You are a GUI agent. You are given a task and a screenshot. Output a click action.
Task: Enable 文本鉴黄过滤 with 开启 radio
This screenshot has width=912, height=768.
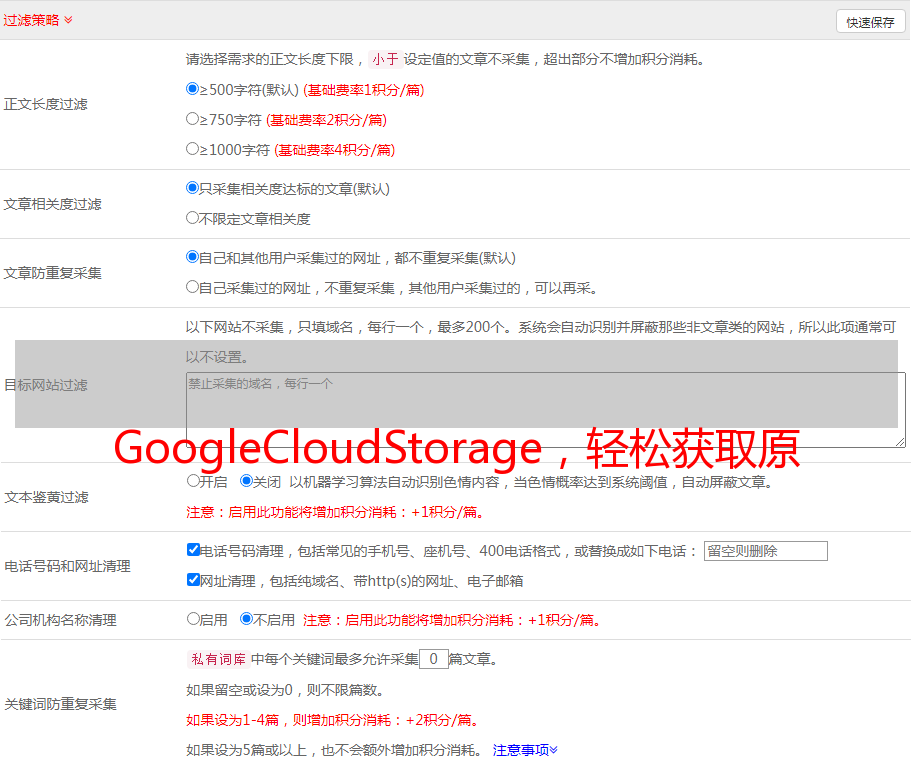(193, 481)
